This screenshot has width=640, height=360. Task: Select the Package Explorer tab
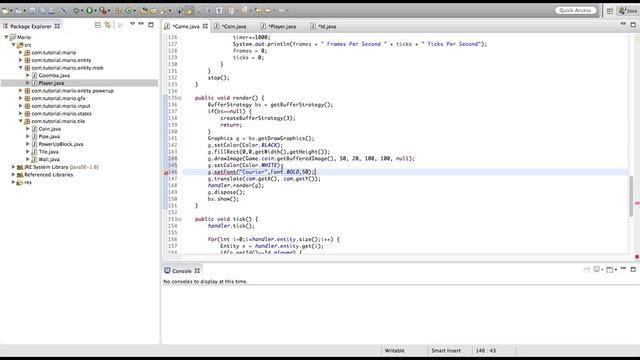31,26
